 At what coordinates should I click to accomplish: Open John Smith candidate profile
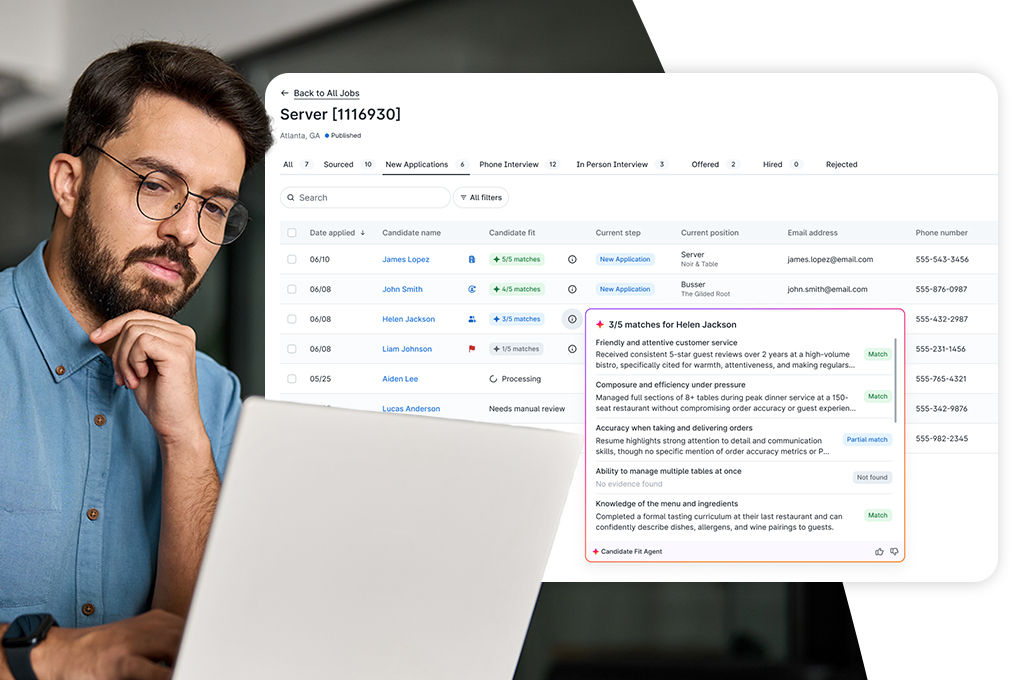tap(402, 290)
